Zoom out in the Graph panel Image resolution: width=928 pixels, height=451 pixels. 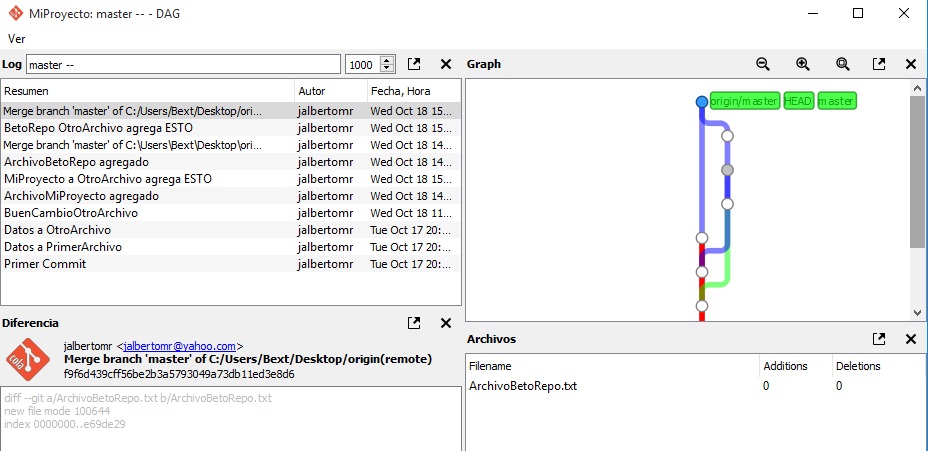pyautogui.click(x=763, y=64)
